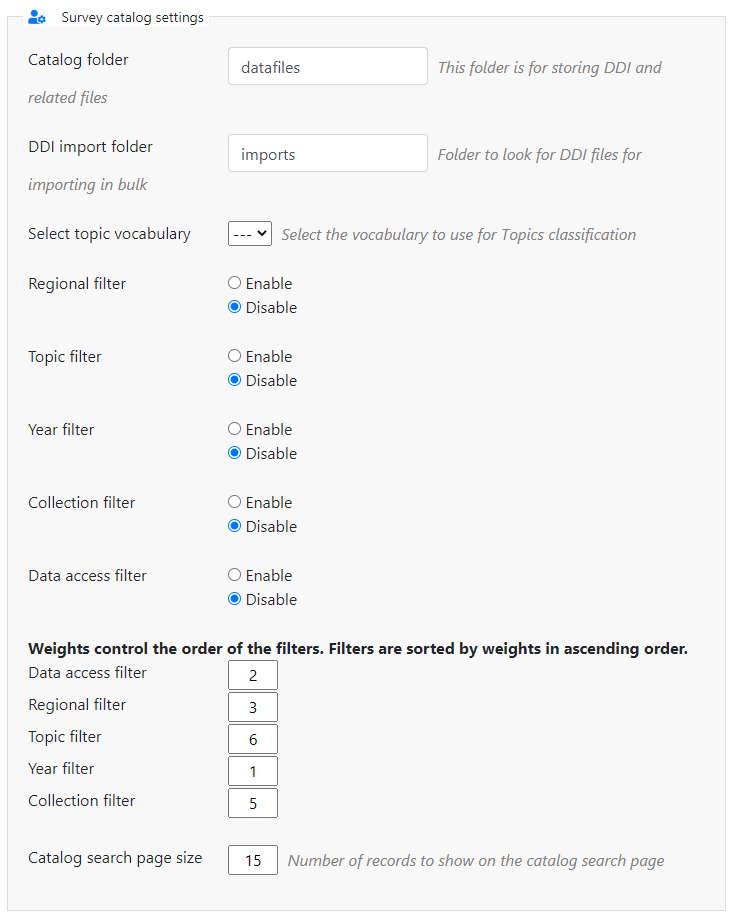Focus the Topic filter weight box
The height and width of the screenshot is (922, 733).
pos(253,739)
